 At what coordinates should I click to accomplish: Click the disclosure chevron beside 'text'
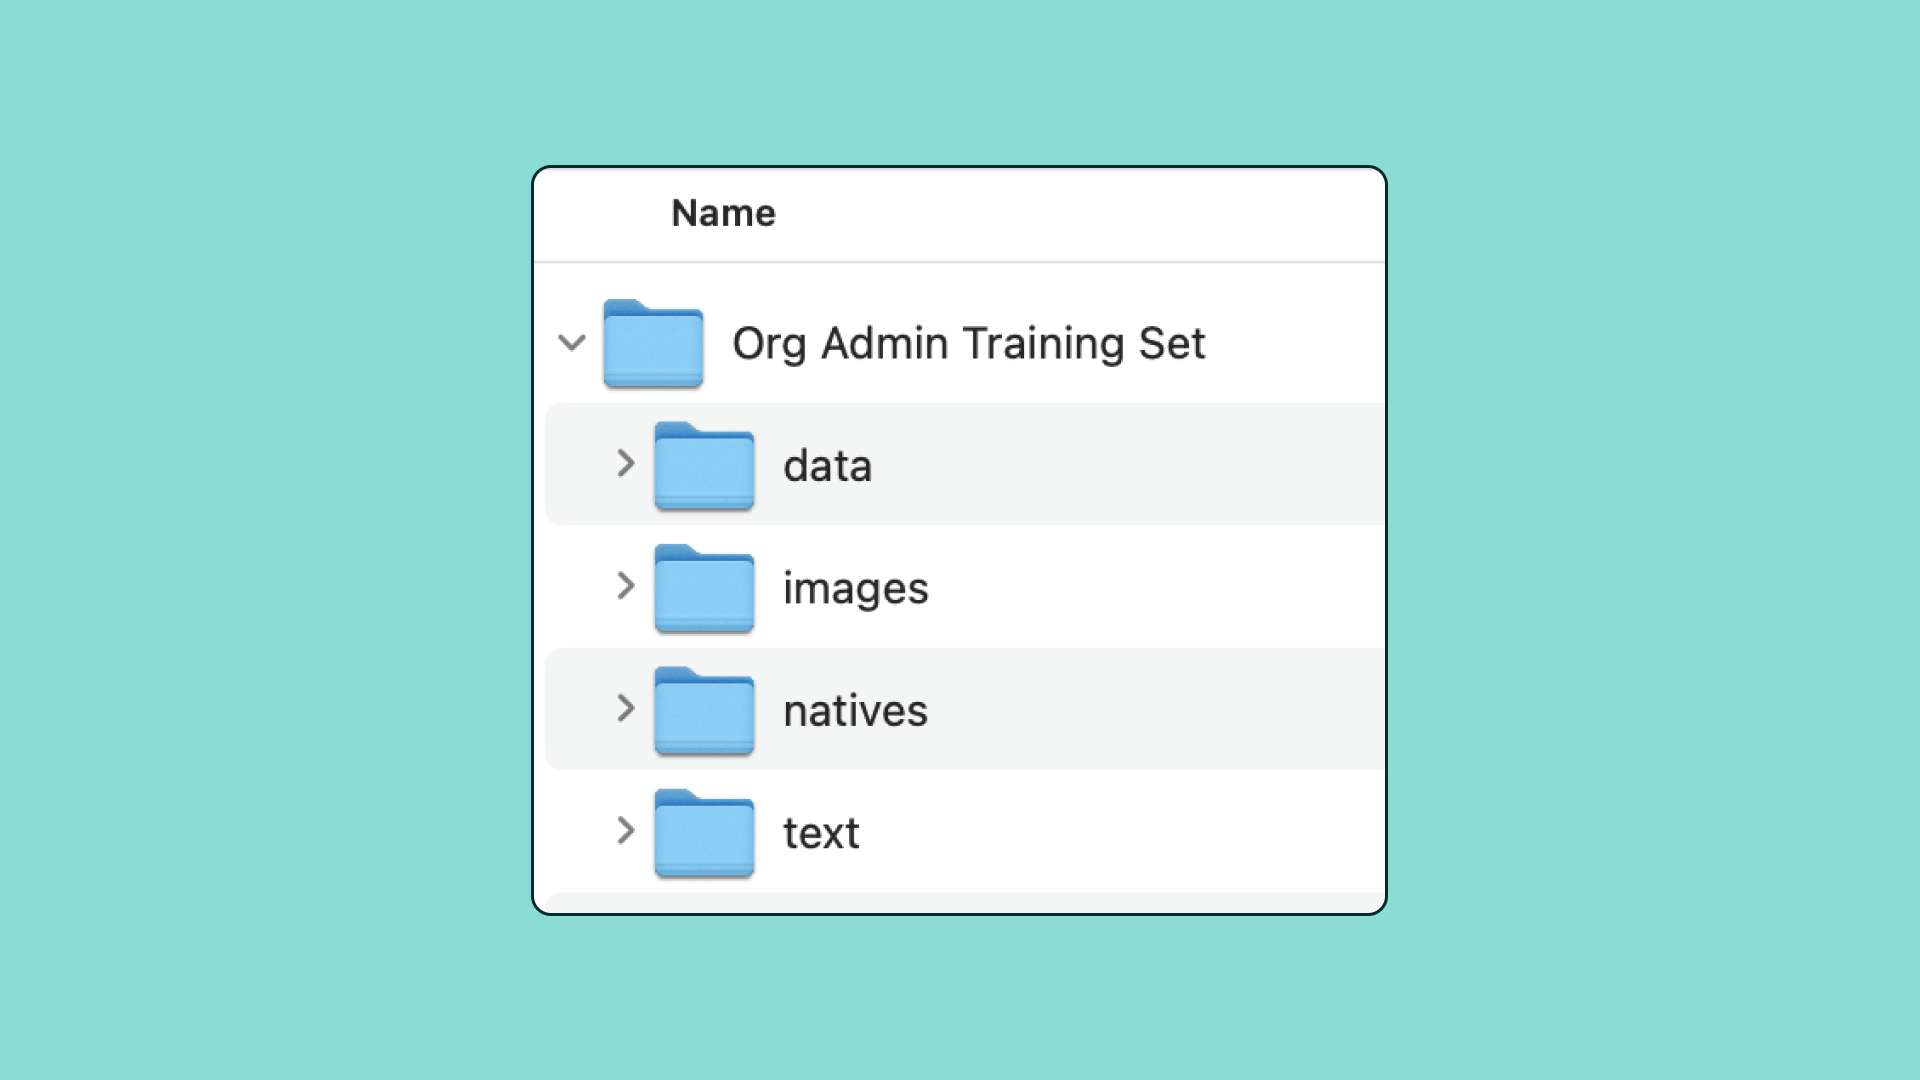click(x=625, y=831)
